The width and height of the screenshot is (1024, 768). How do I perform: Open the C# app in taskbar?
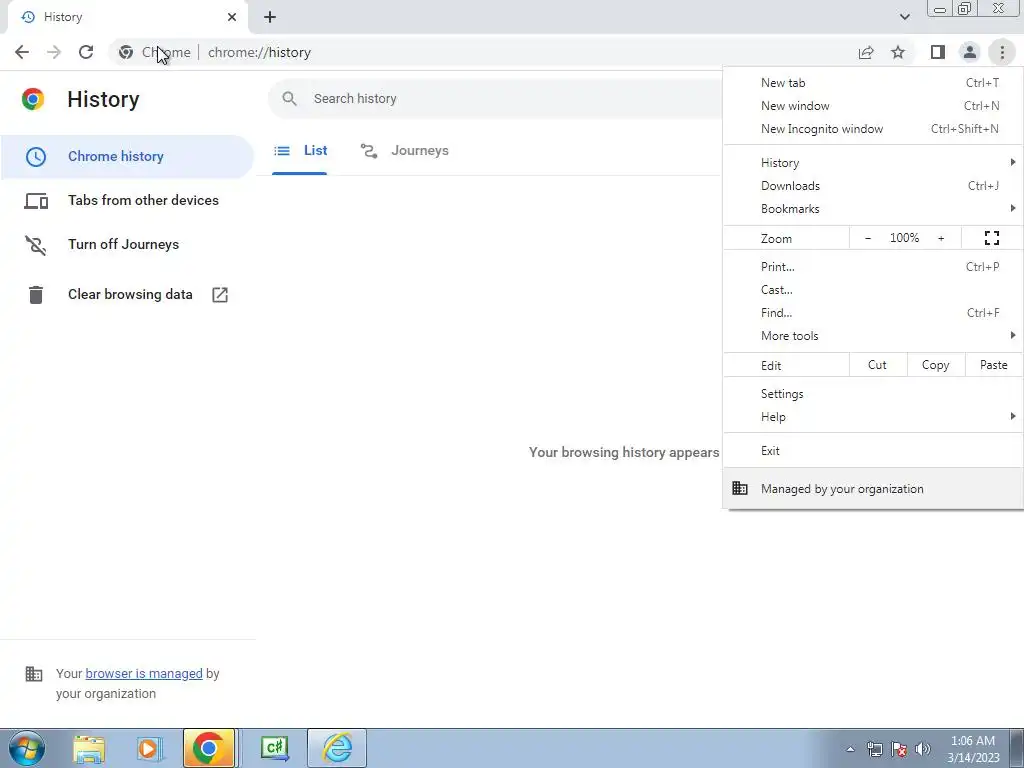275,748
